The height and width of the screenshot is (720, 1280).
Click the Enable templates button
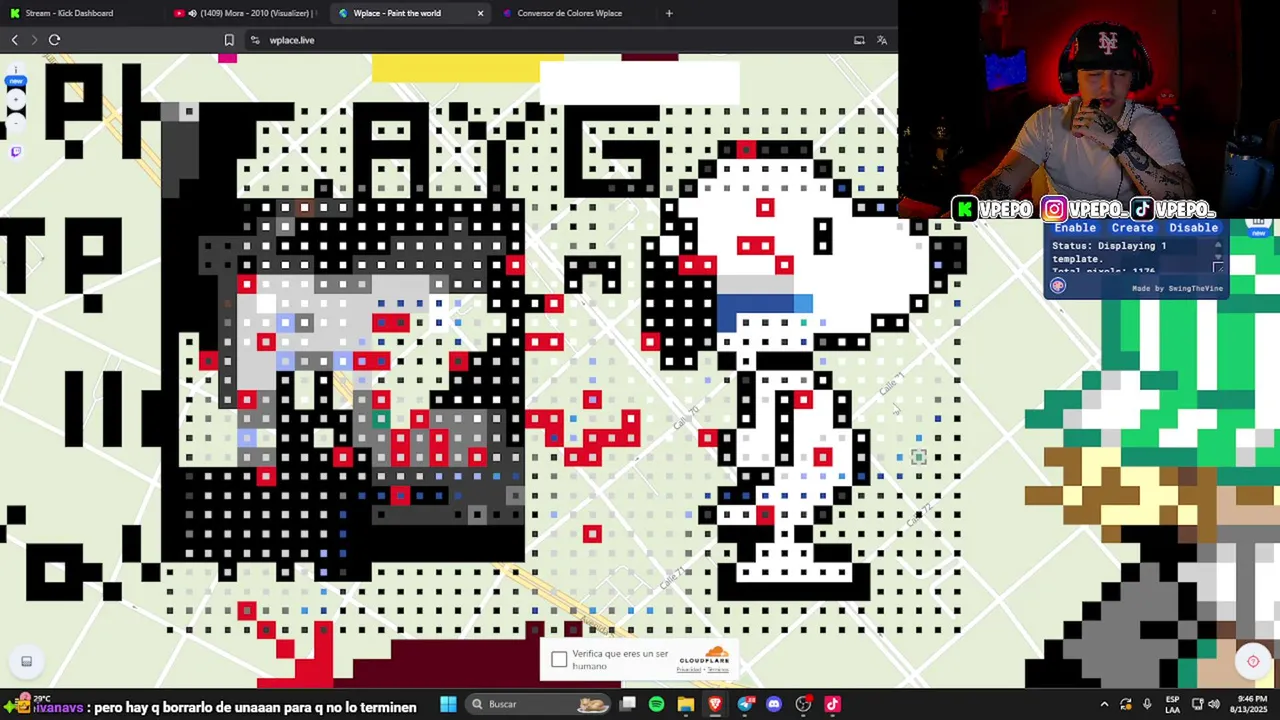coord(1075,227)
